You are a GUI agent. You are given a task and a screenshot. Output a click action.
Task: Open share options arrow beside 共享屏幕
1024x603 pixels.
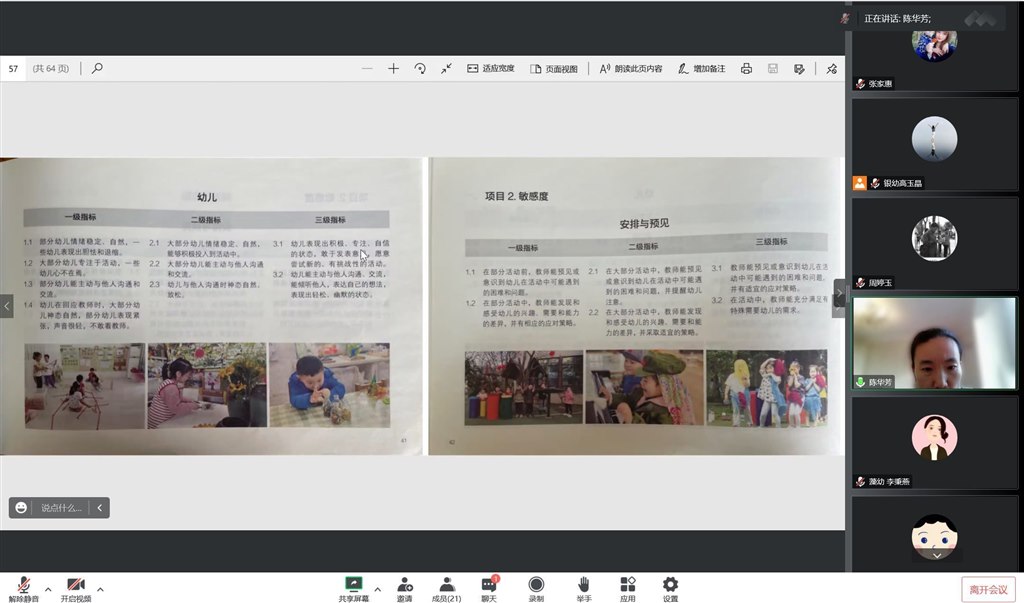(377, 589)
